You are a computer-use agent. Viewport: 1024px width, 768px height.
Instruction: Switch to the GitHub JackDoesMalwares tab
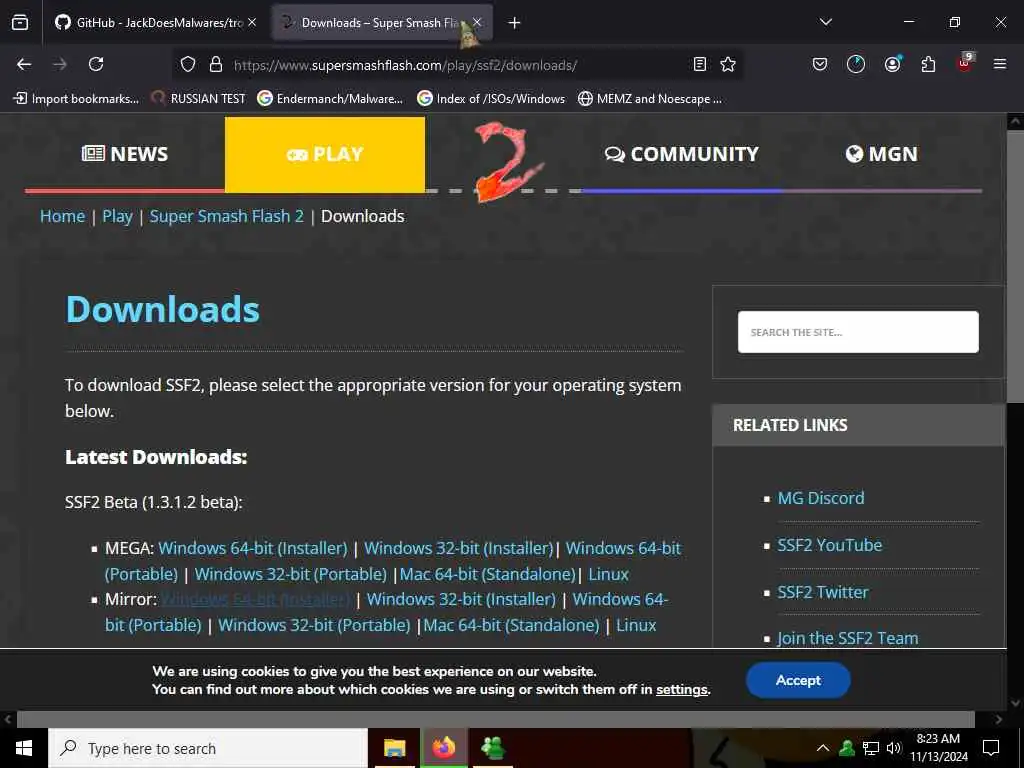(157, 23)
